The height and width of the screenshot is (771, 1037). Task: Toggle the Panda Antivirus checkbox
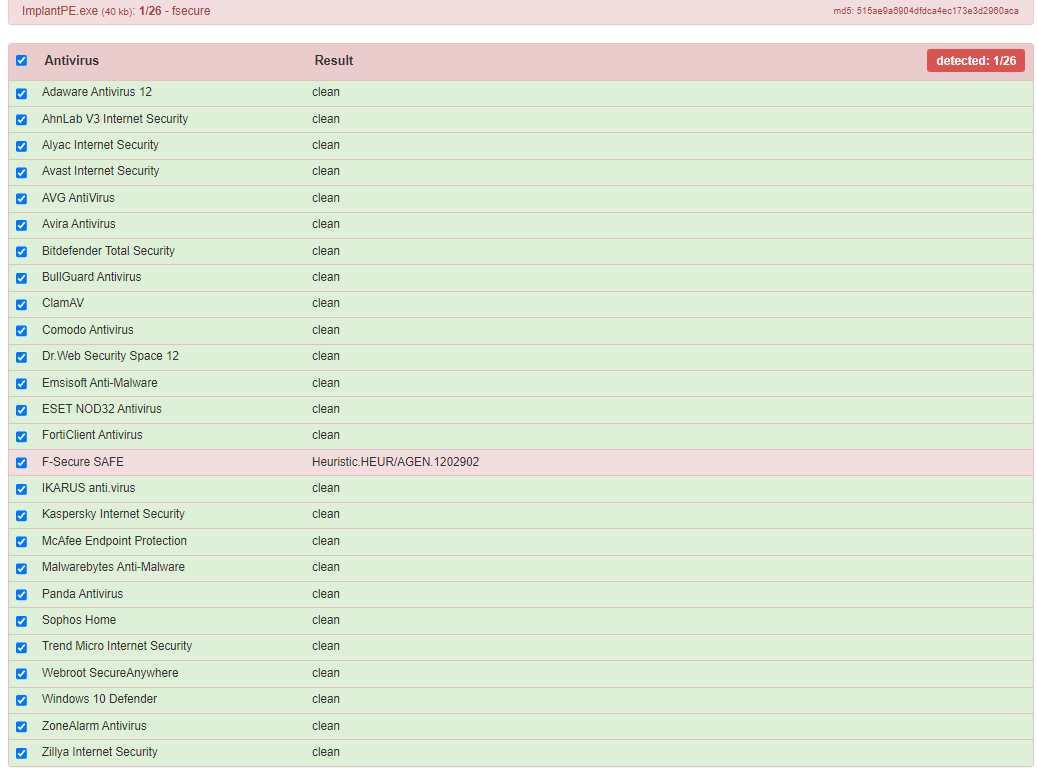(22, 594)
